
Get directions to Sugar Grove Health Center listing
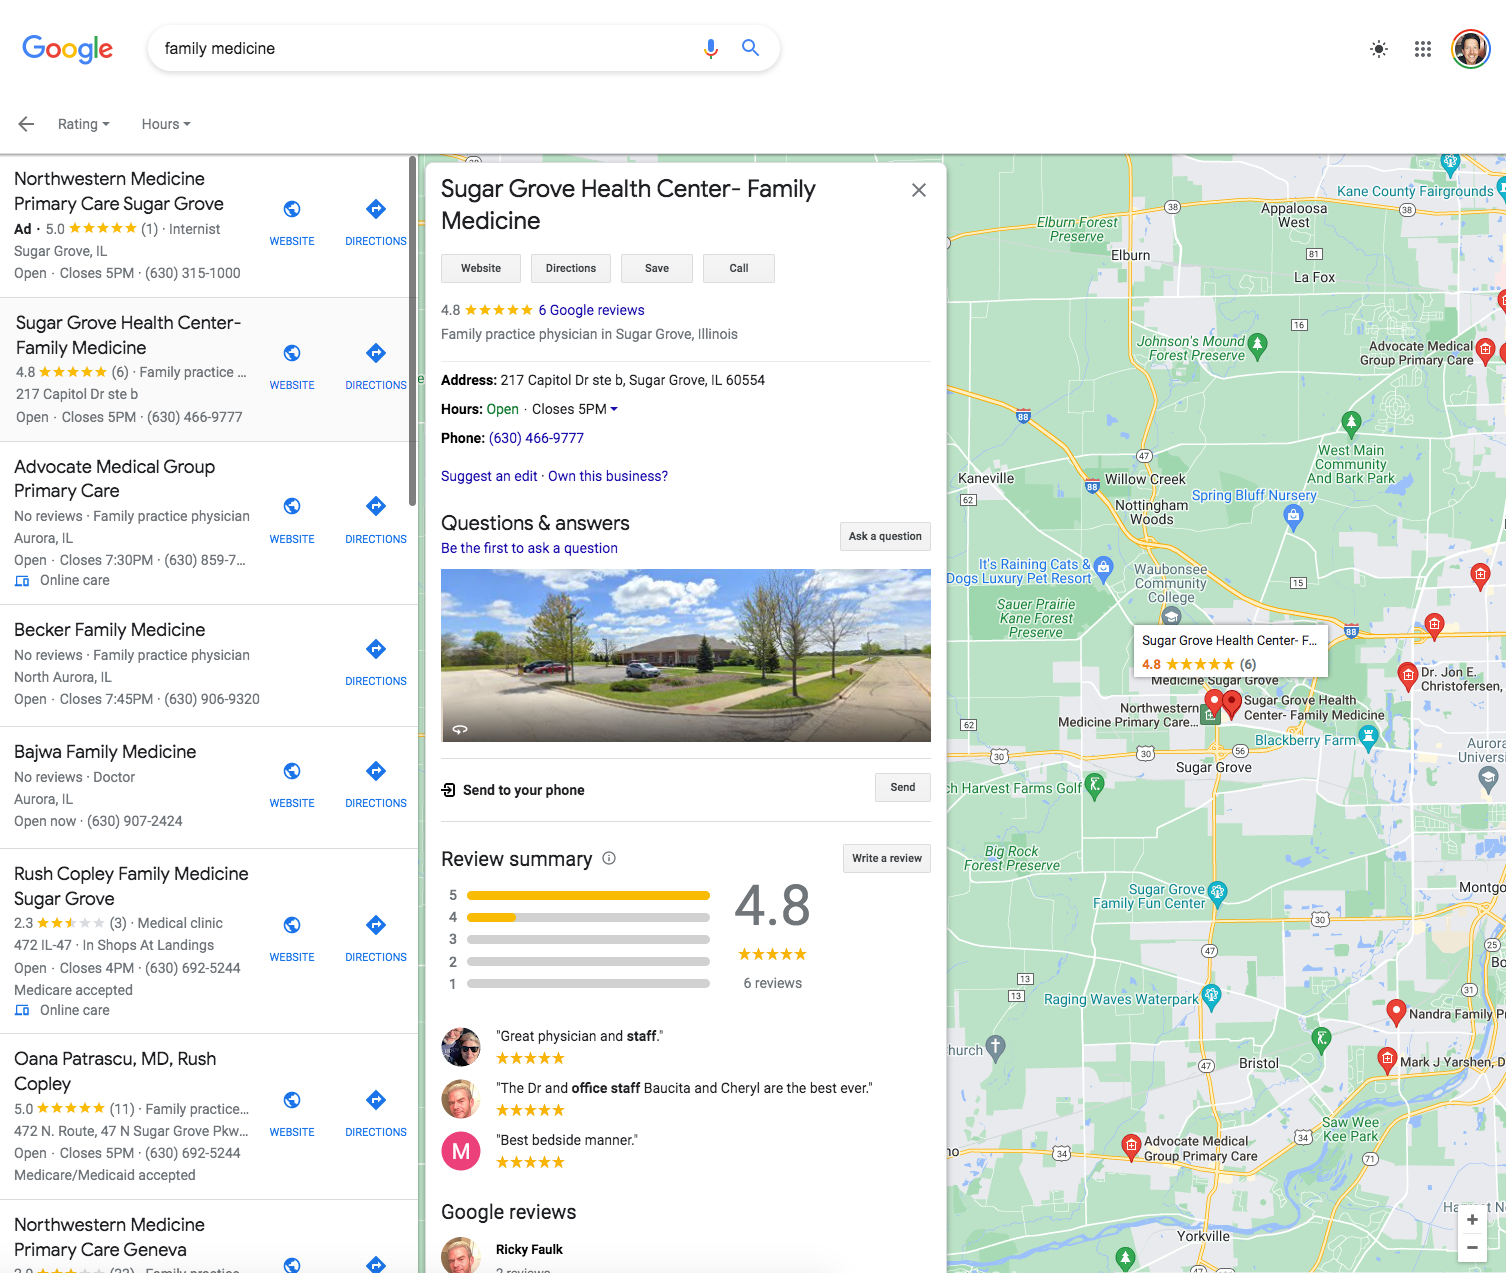[x=376, y=366]
